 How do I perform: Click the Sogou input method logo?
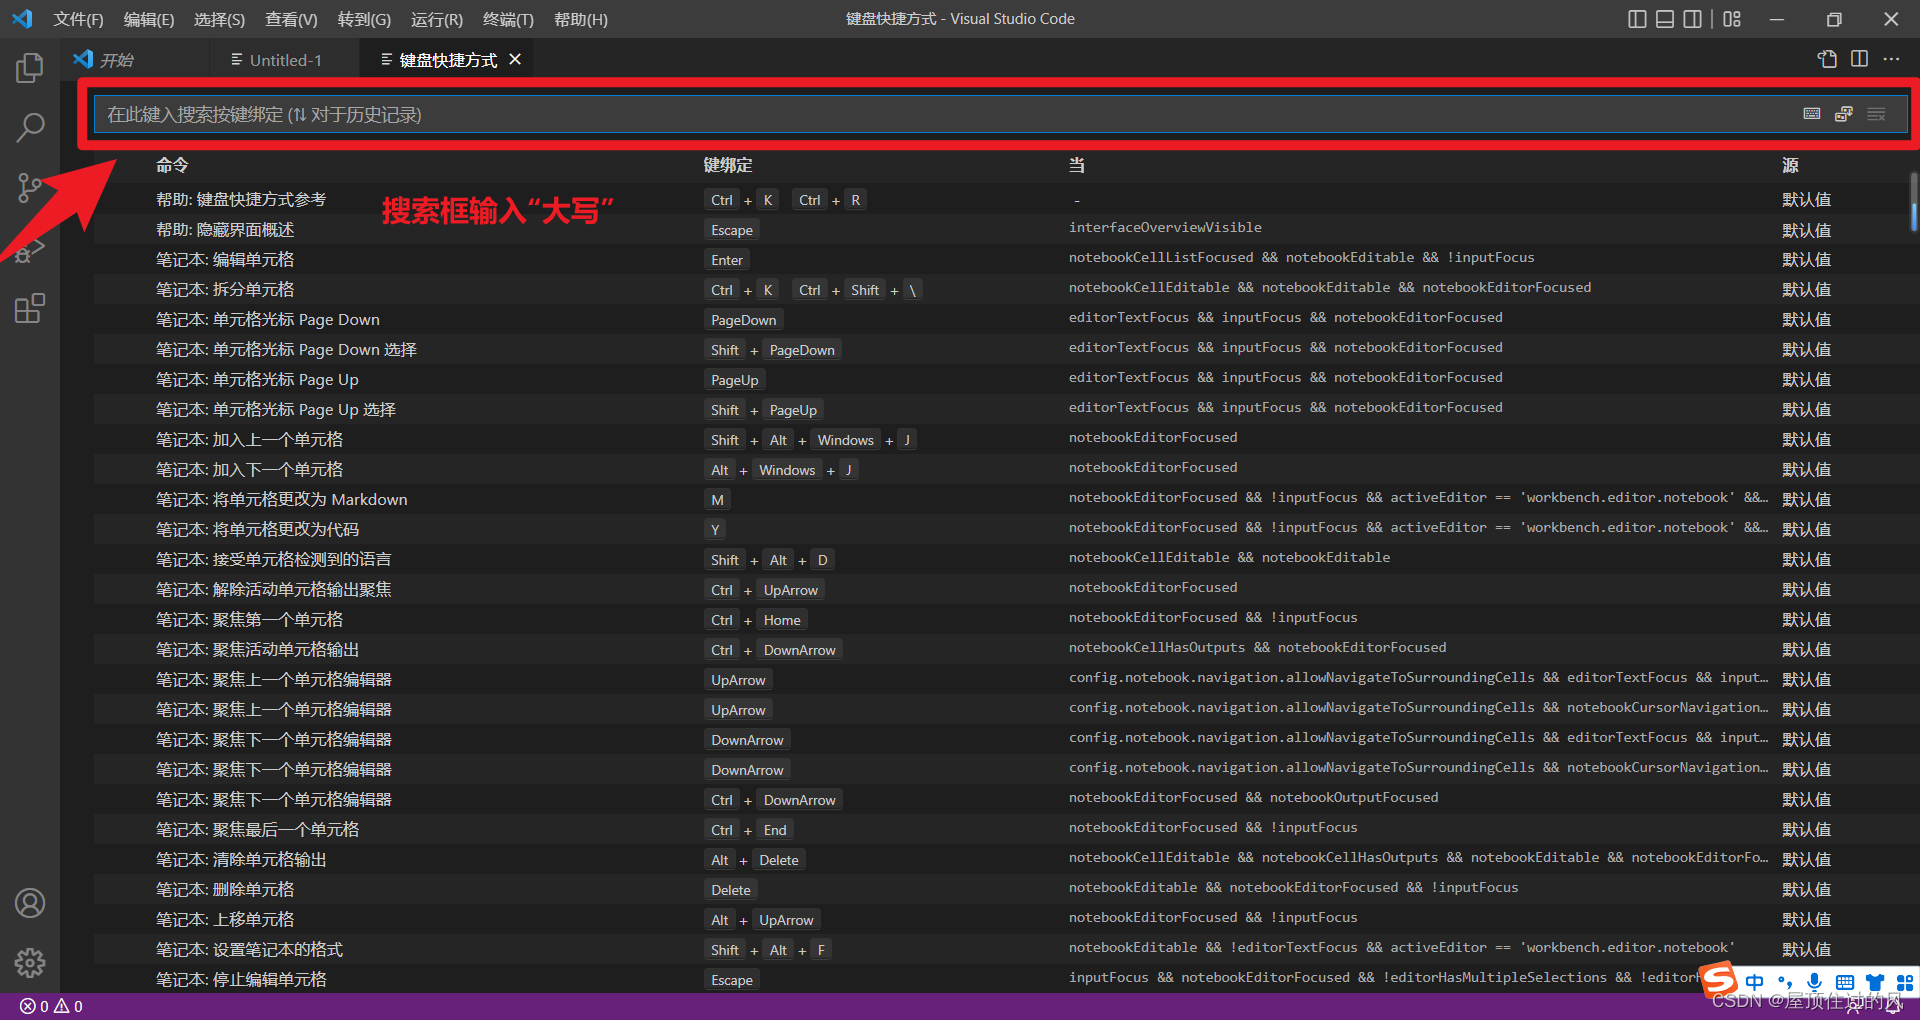pyautogui.click(x=1719, y=979)
